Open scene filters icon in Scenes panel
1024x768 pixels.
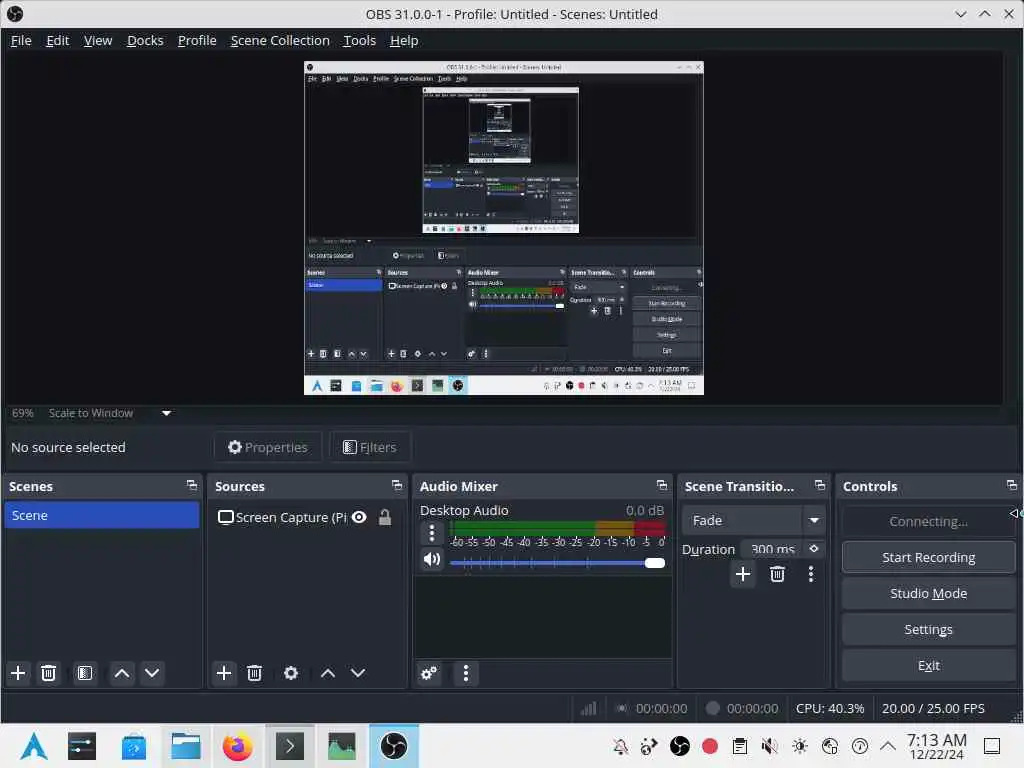click(85, 673)
